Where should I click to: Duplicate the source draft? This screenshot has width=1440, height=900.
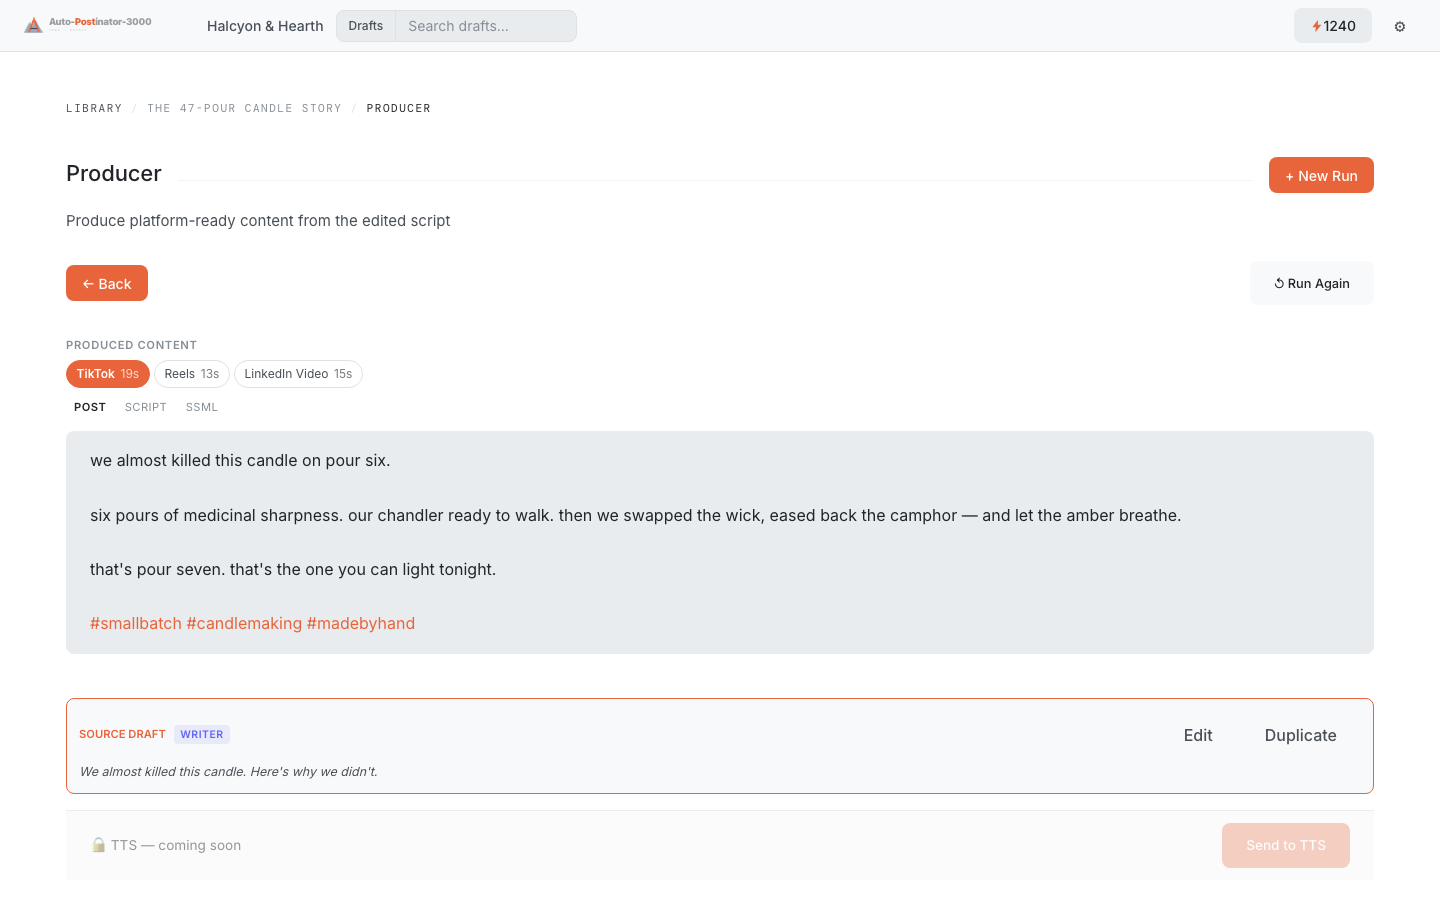point(1300,735)
